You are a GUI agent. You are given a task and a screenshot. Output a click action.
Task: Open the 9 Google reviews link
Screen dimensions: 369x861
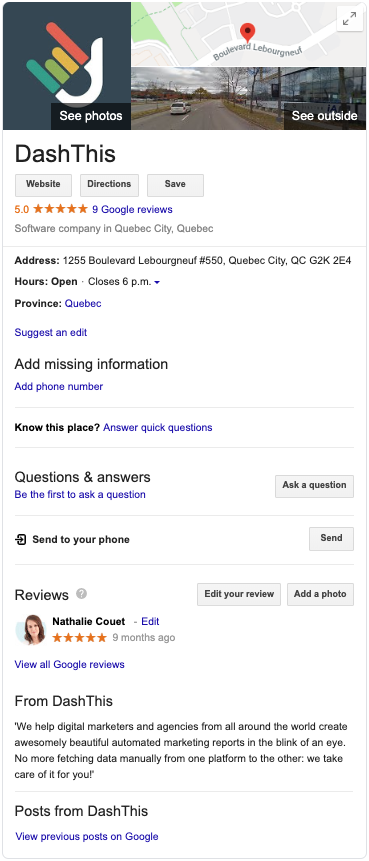point(132,209)
